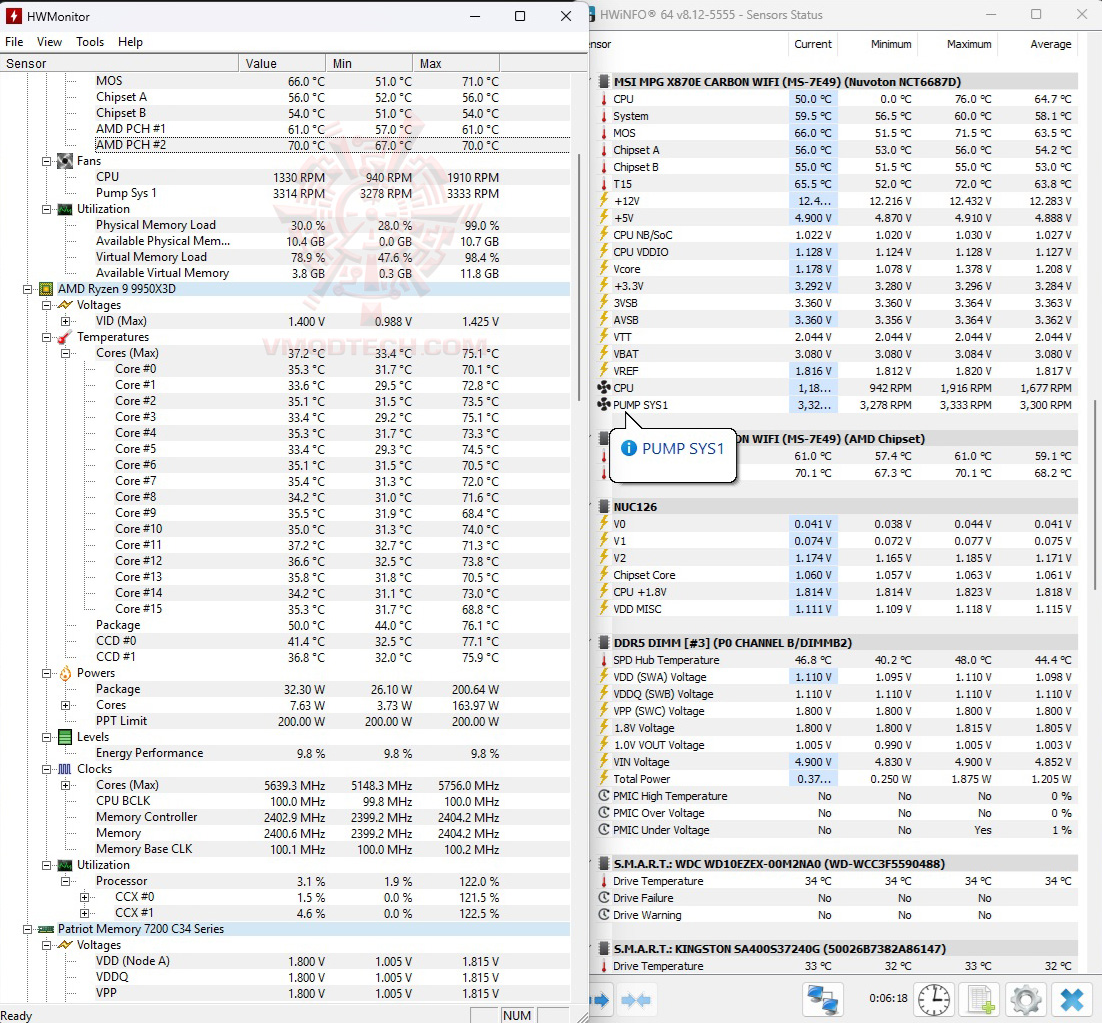Expand the CCX #1 utilization node
The height and width of the screenshot is (1023, 1102).
coord(84,913)
